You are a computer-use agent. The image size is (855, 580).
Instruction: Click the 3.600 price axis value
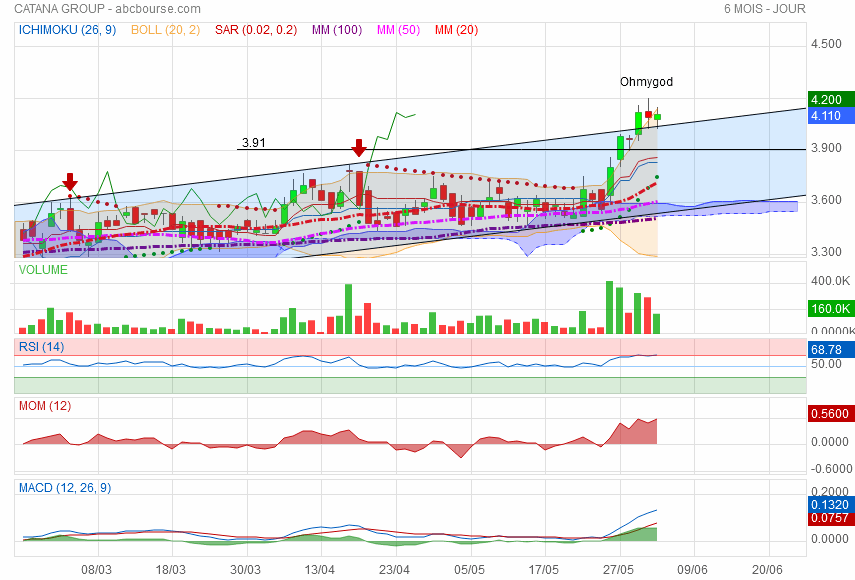pos(826,200)
